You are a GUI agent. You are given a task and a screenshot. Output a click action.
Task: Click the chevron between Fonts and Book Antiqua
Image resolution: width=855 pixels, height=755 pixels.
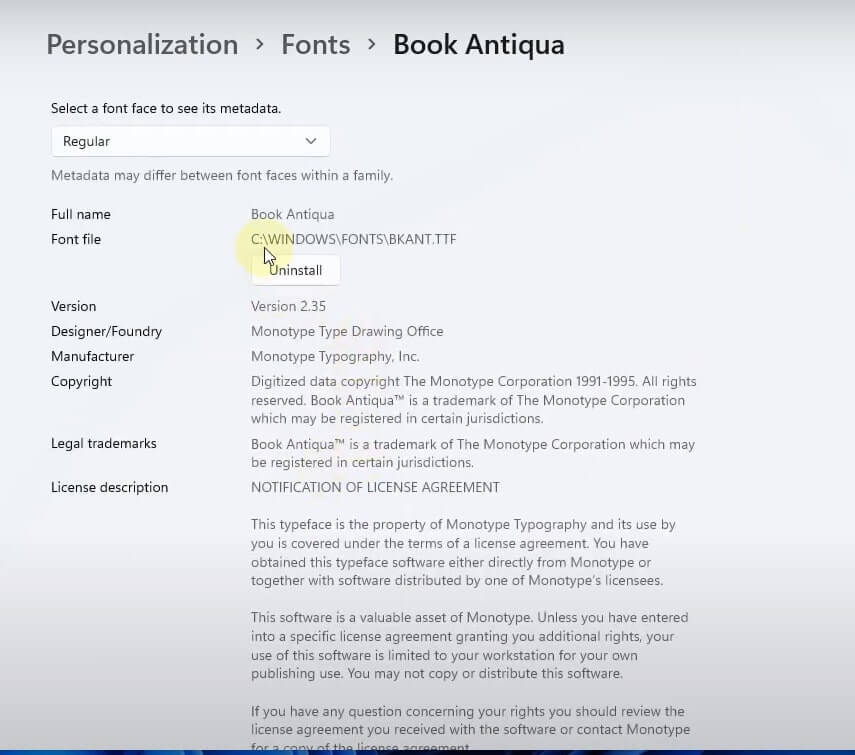click(x=372, y=45)
